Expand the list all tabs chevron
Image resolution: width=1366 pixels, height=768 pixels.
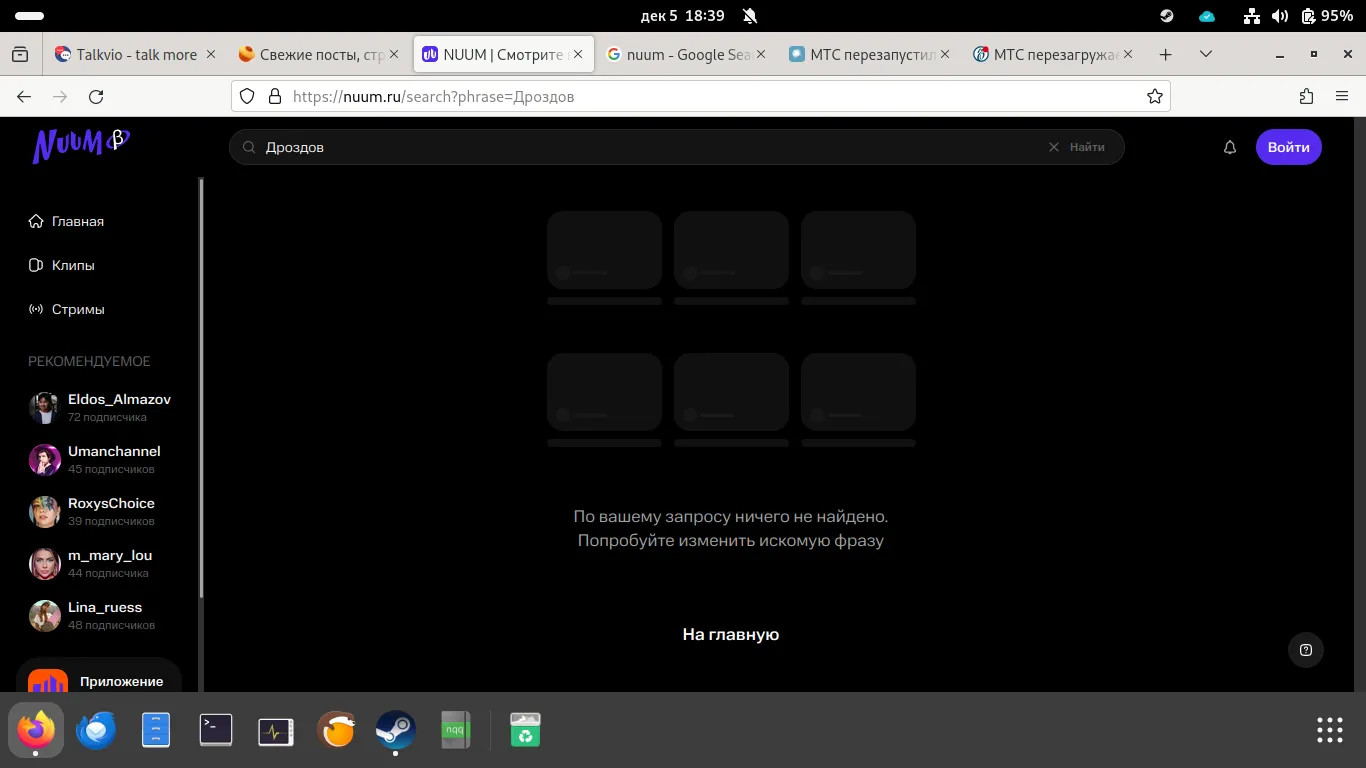(1206, 54)
